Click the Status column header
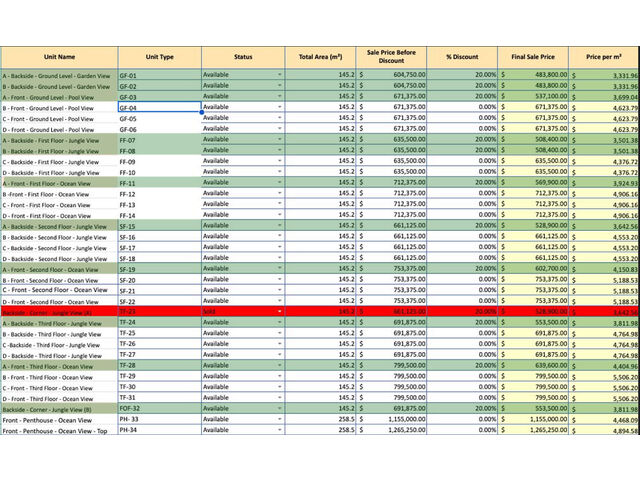 point(243,57)
